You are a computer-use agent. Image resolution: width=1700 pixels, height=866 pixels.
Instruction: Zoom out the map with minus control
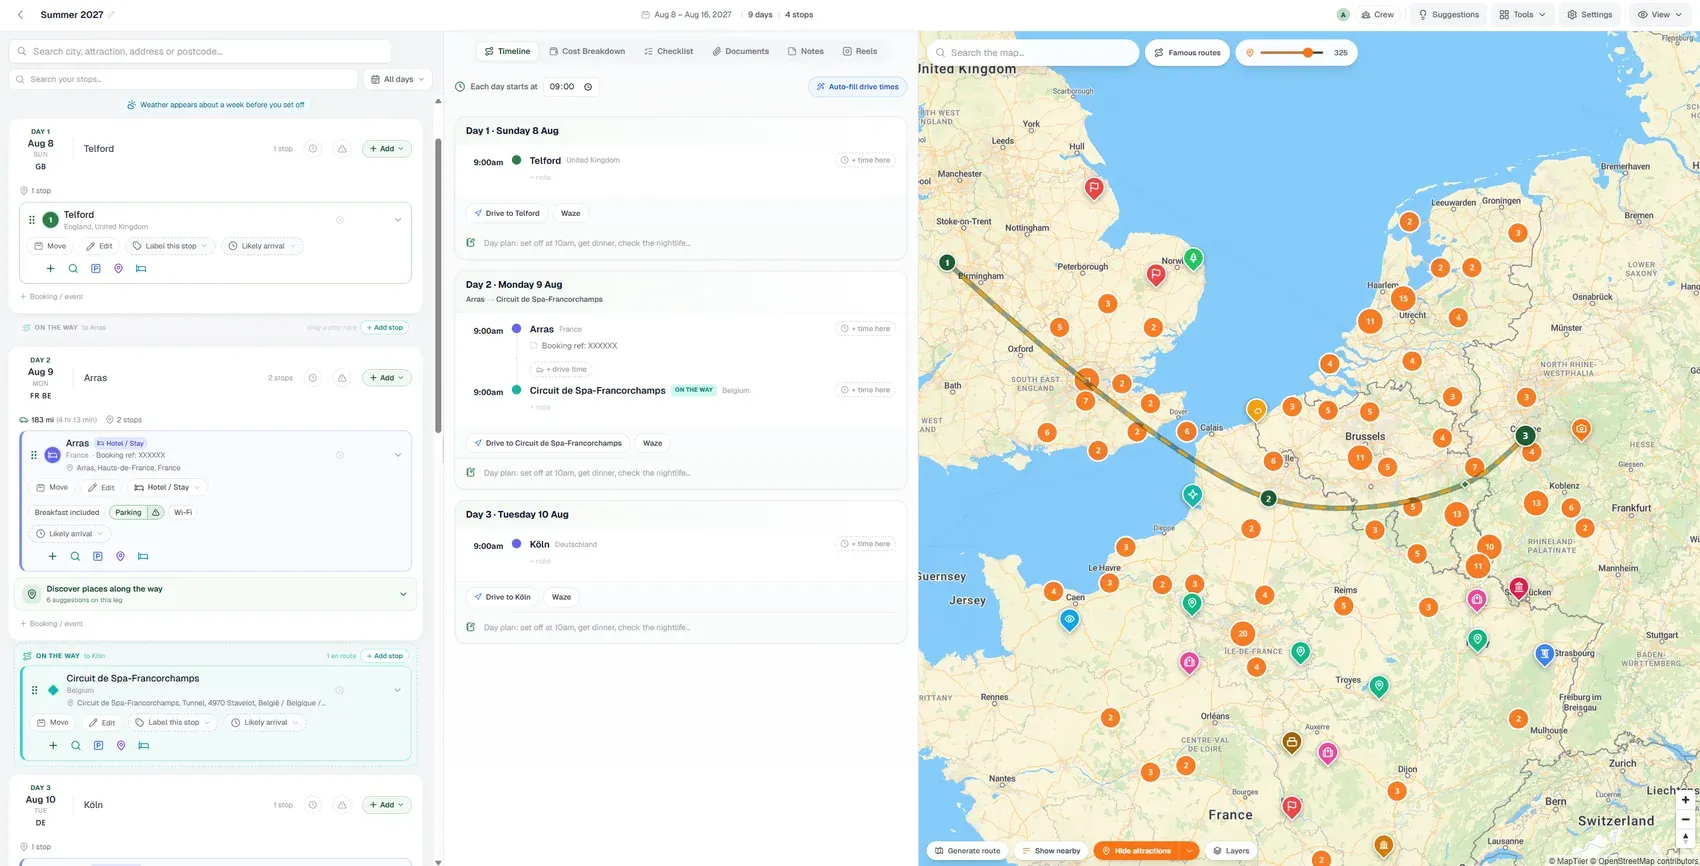coord(1685,819)
